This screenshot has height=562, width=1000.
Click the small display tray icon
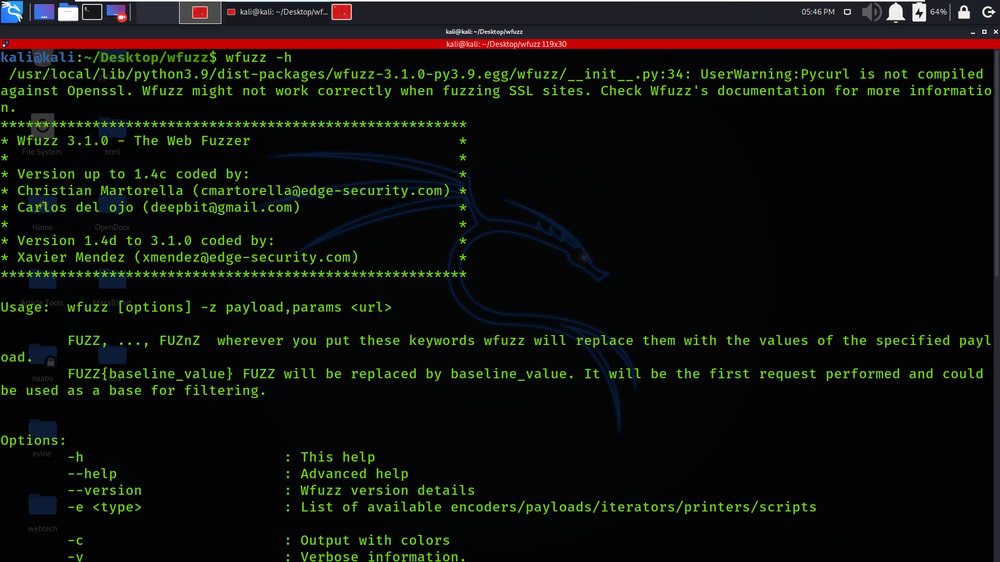point(847,11)
